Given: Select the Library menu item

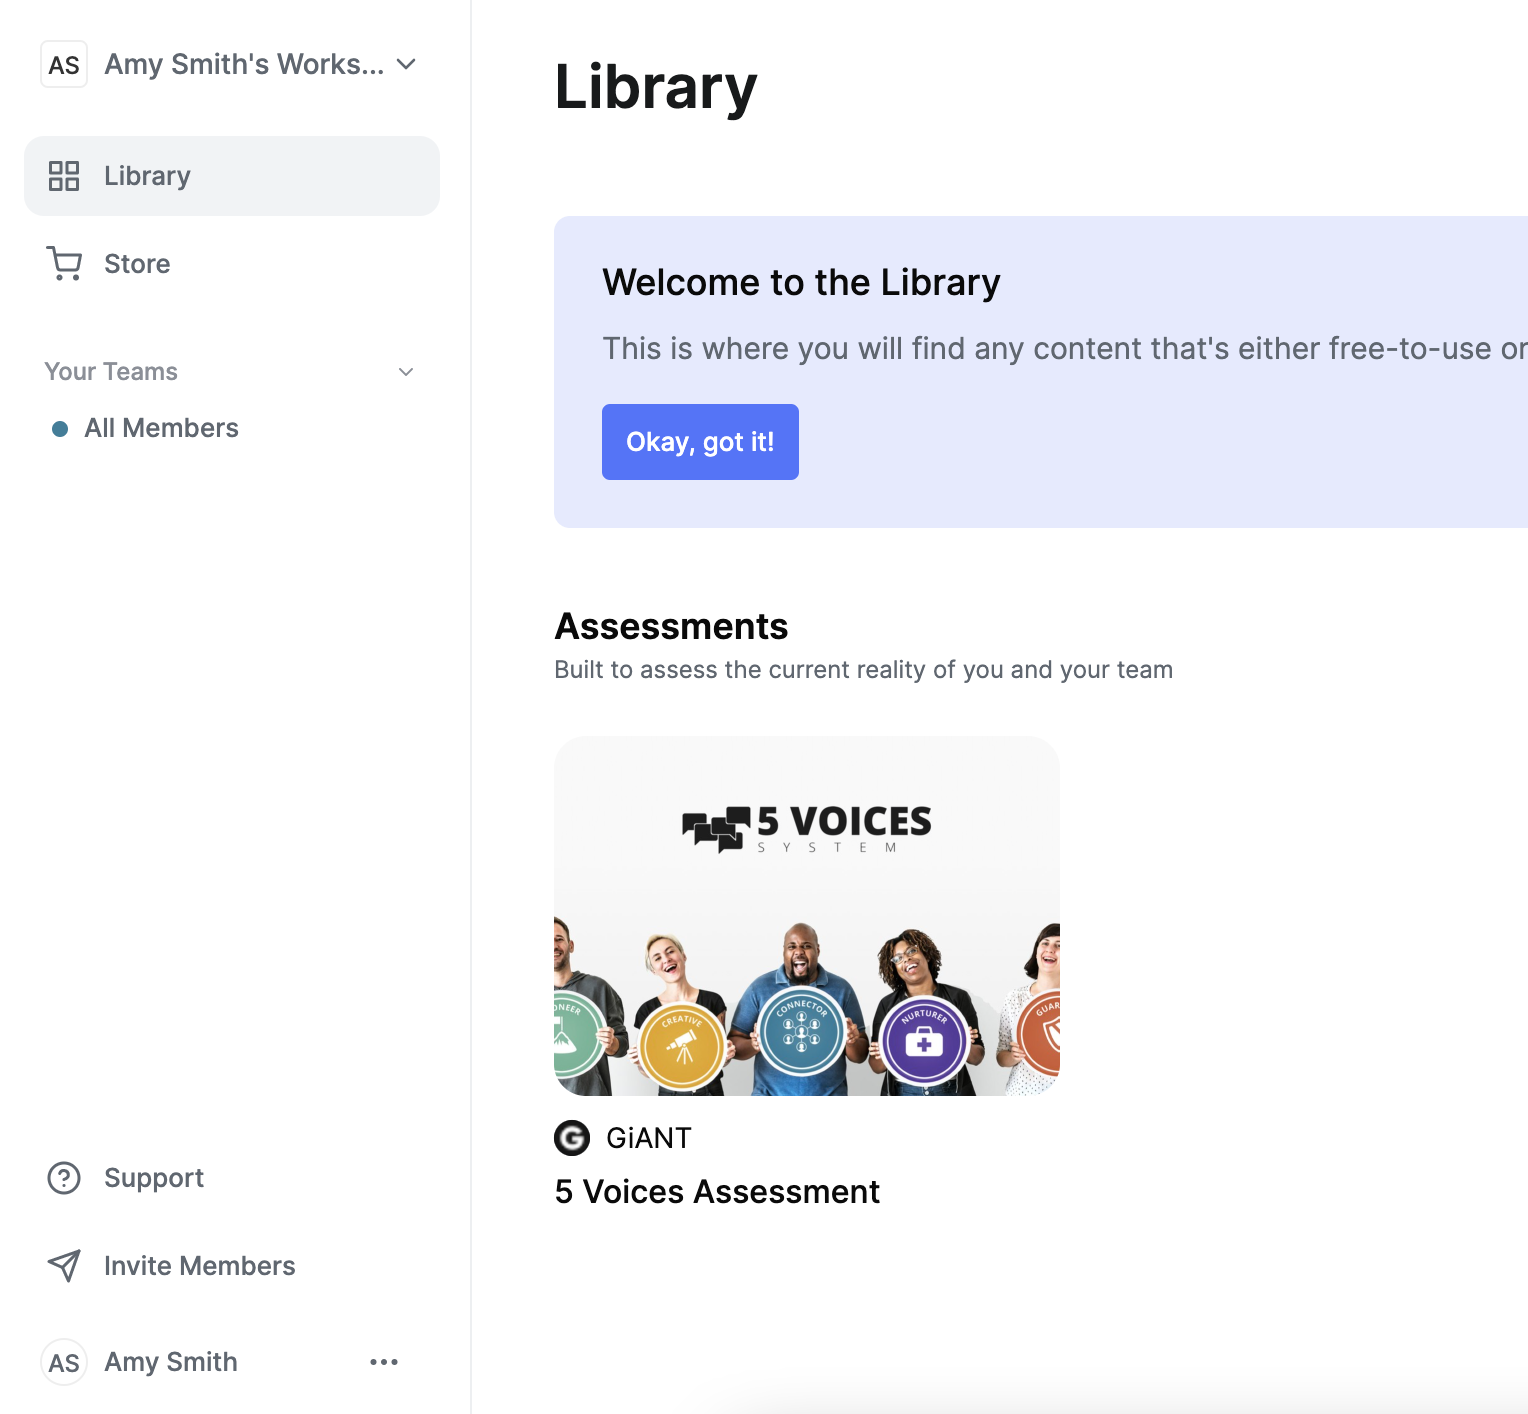Looking at the screenshot, I should (232, 176).
